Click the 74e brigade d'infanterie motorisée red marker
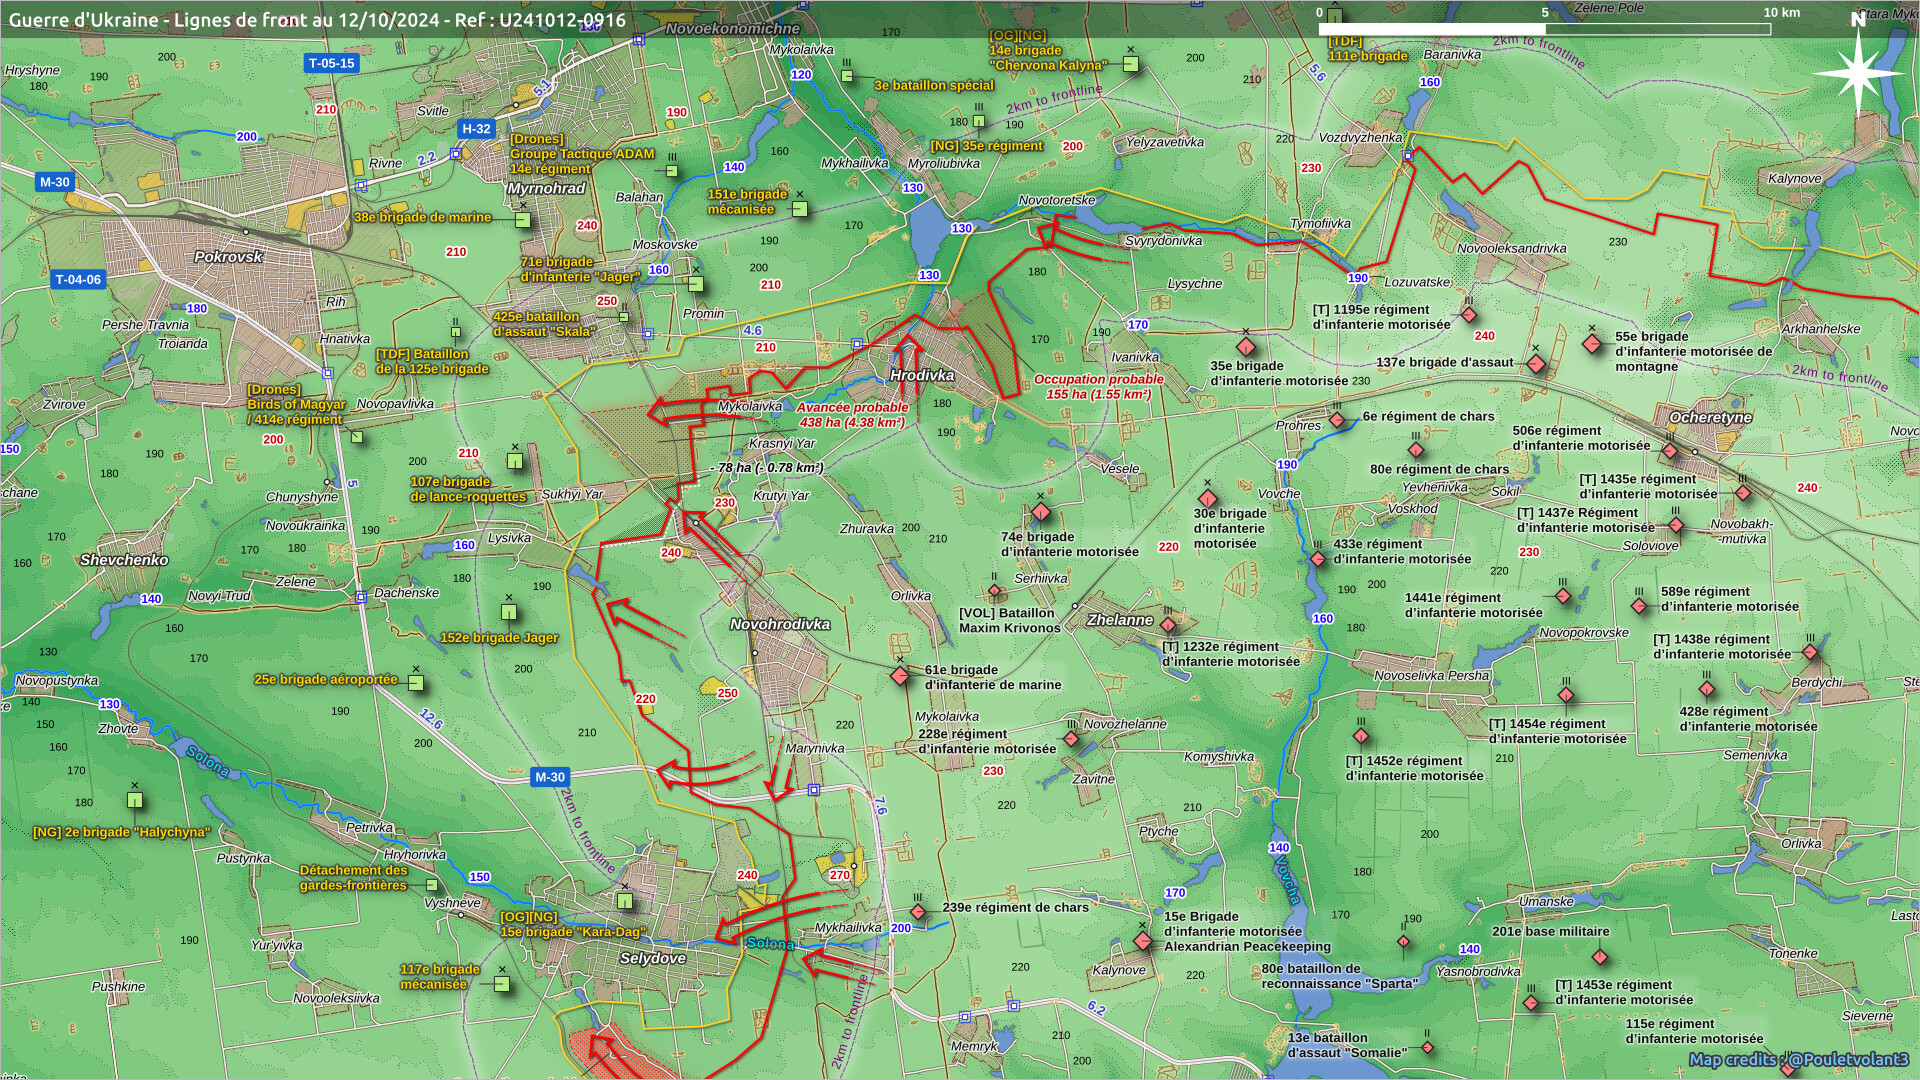The width and height of the screenshot is (1920, 1080). pos(1040,513)
